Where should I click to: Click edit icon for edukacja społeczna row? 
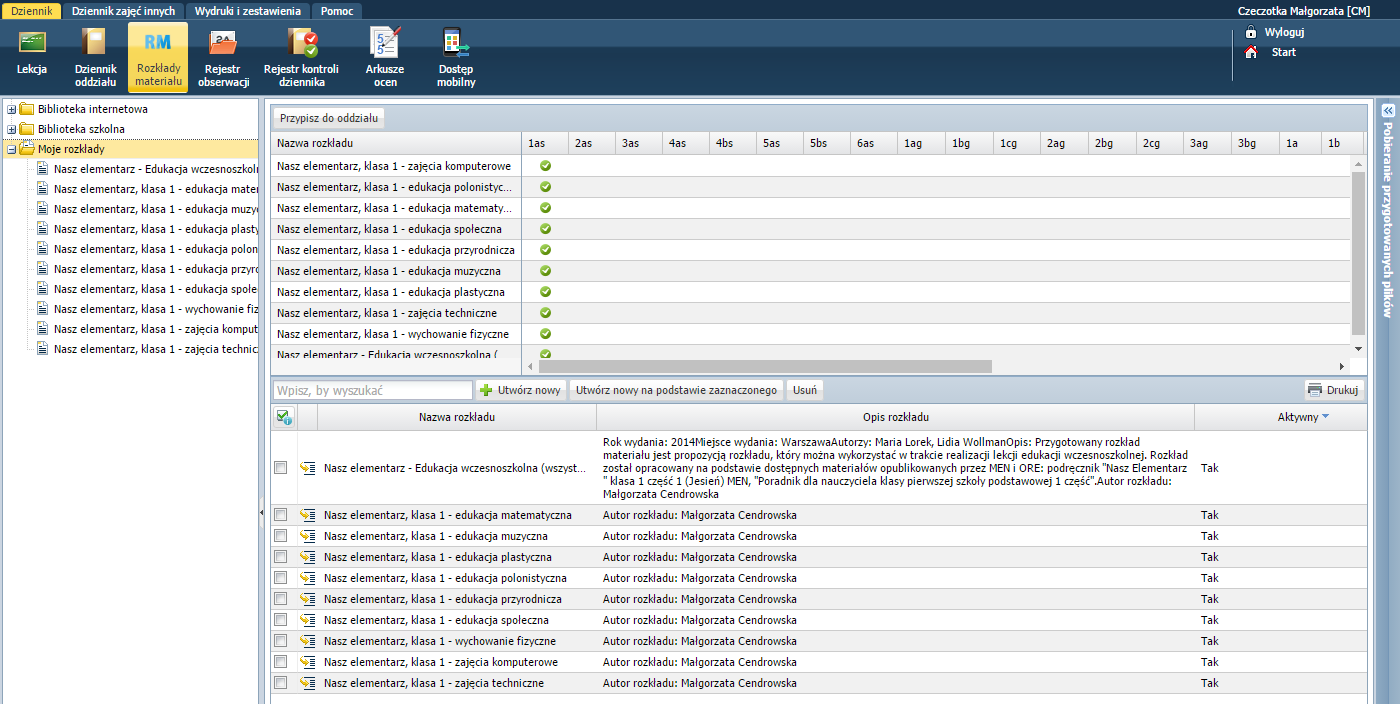[x=308, y=620]
